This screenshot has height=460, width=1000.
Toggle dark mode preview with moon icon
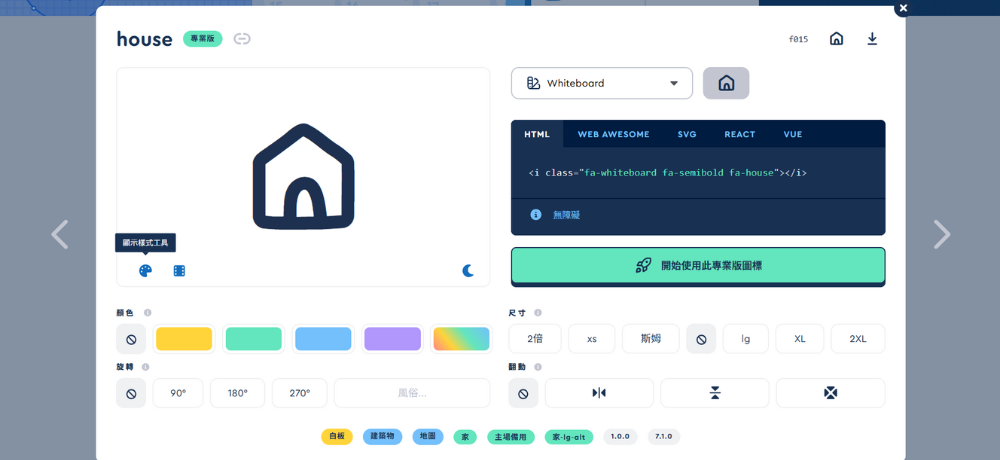[x=468, y=271]
